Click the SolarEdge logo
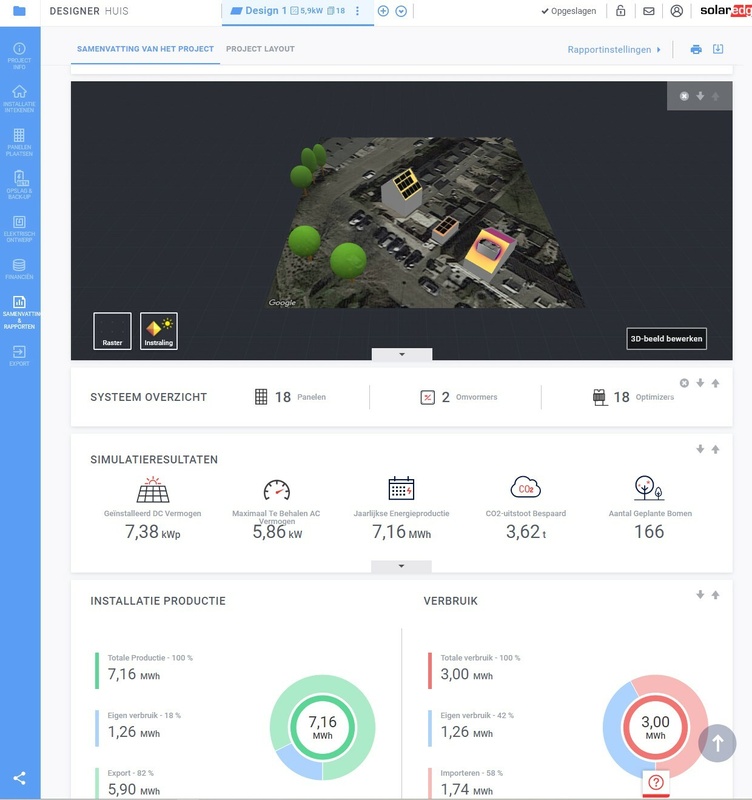This screenshot has width=752, height=800. point(725,11)
